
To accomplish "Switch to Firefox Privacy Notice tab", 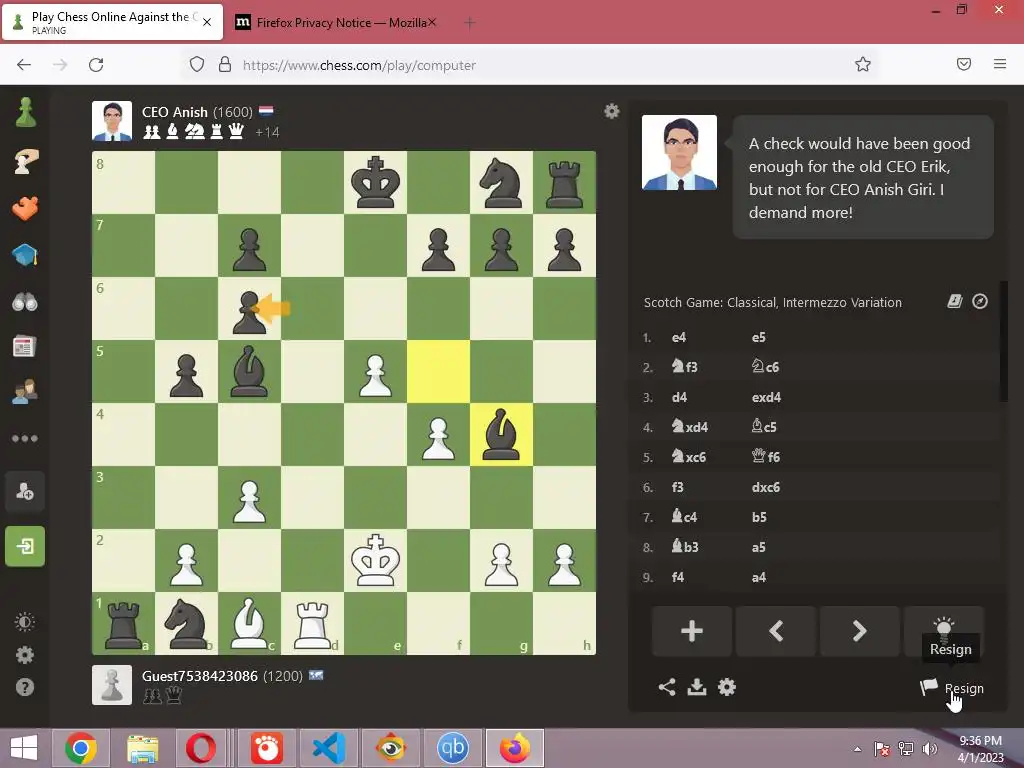I will coord(342,23).
